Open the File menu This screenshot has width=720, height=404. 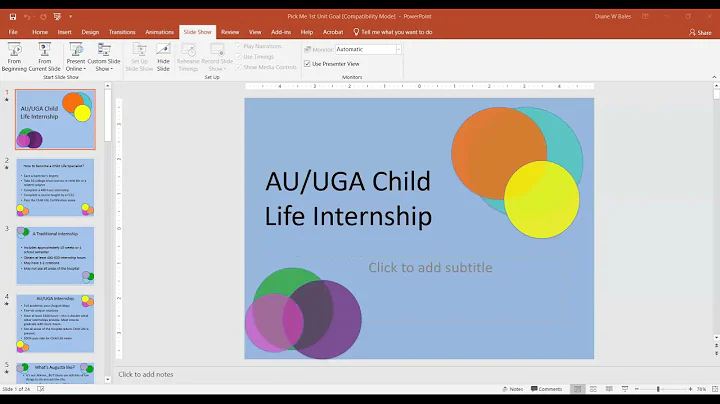coord(13,32)
